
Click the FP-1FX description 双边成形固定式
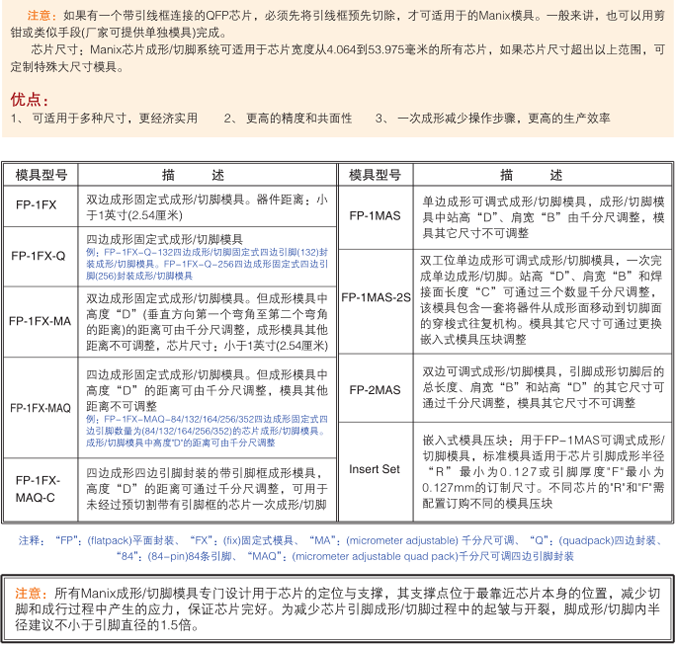click(207, 208)
